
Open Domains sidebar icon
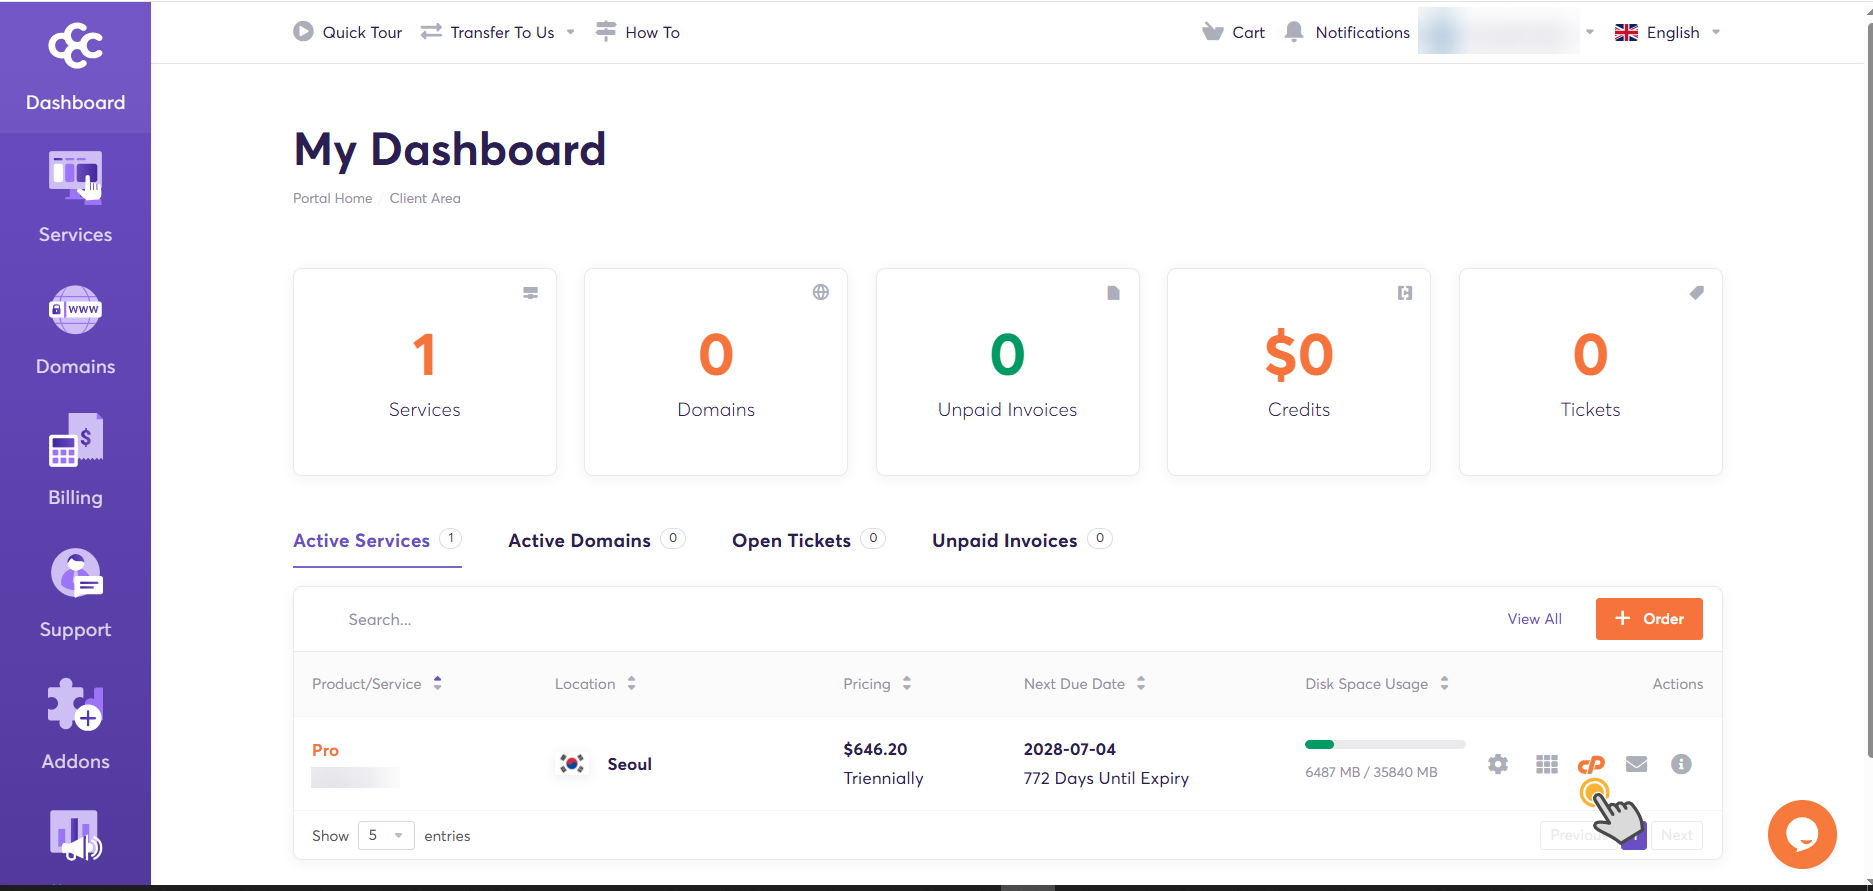pyautogui.click(x=76, y=310)
